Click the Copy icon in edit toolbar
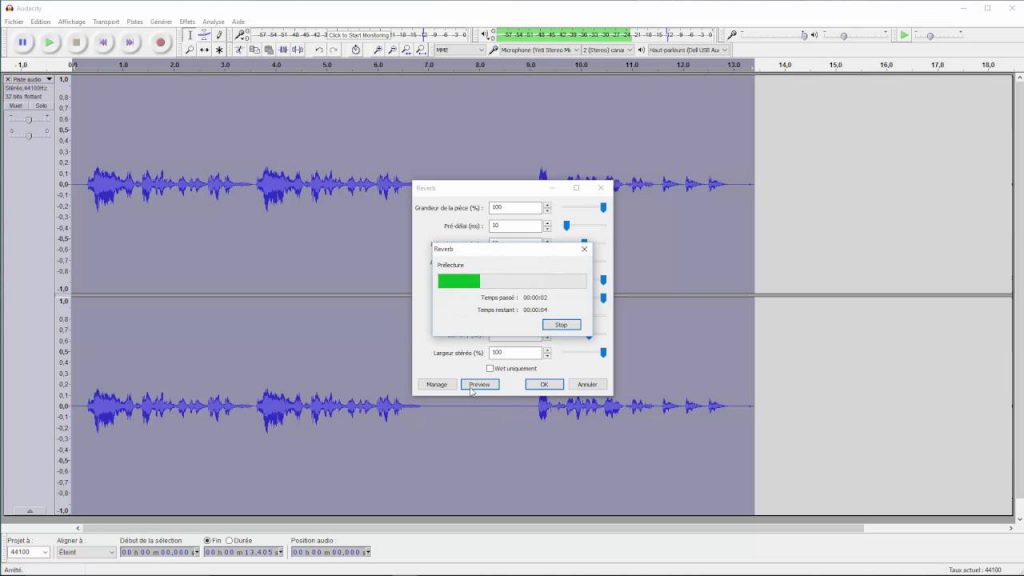This screenshot has height=576, width=1024. click(x=254, y=50)
